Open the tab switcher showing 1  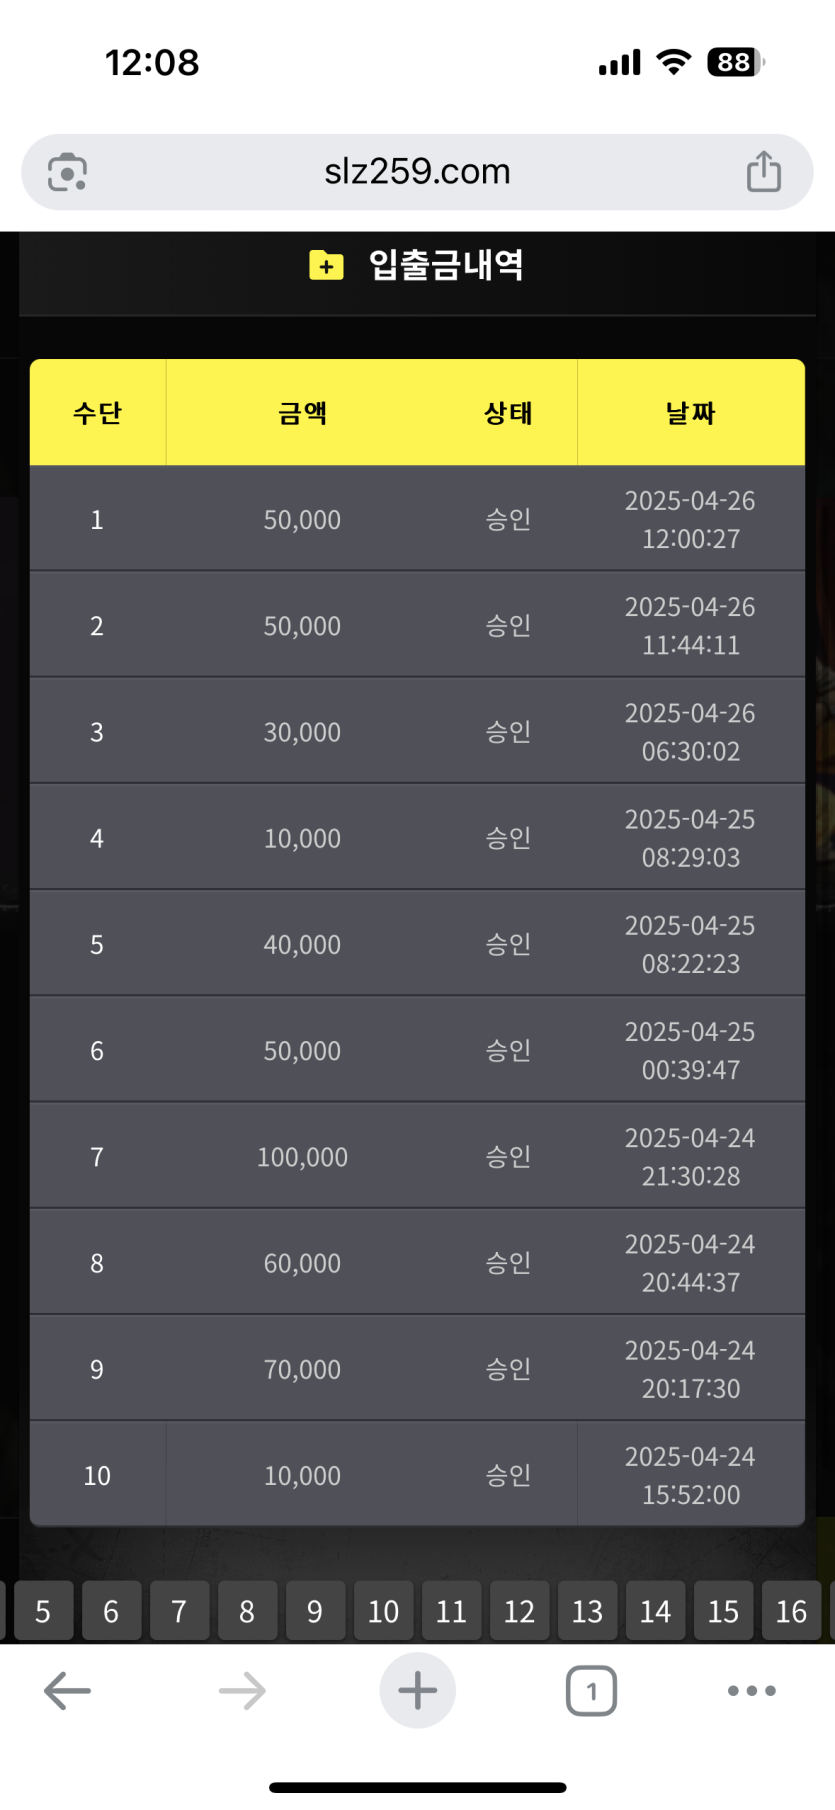[x=591, y=1691]
